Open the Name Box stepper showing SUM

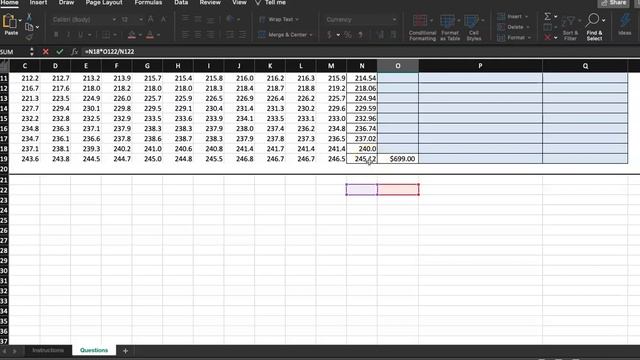pos(31,51)
